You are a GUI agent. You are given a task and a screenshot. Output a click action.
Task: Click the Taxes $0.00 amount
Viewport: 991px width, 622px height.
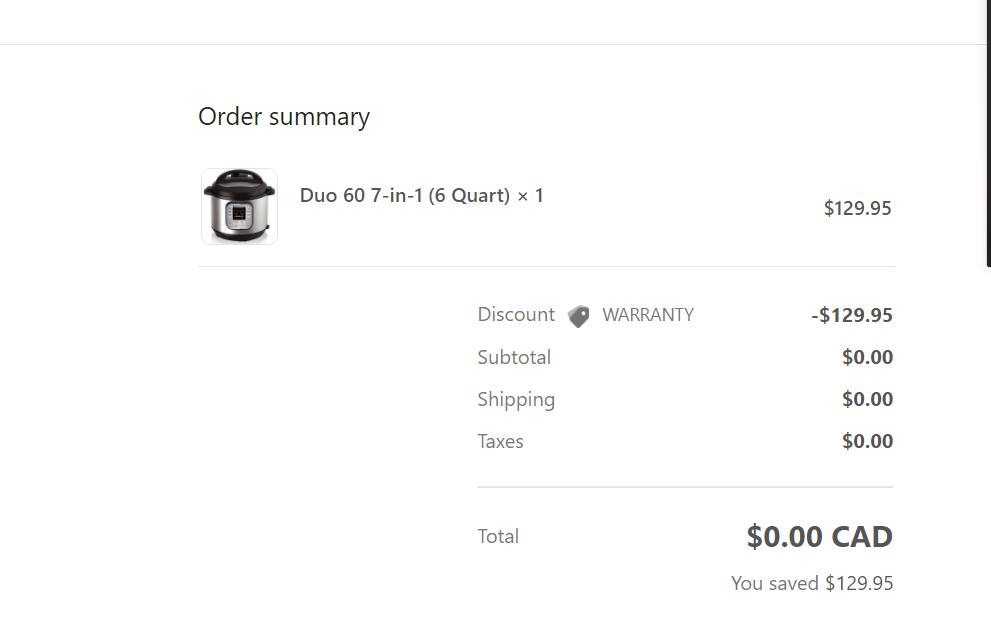pyautogui.click(x=867, y=441)
